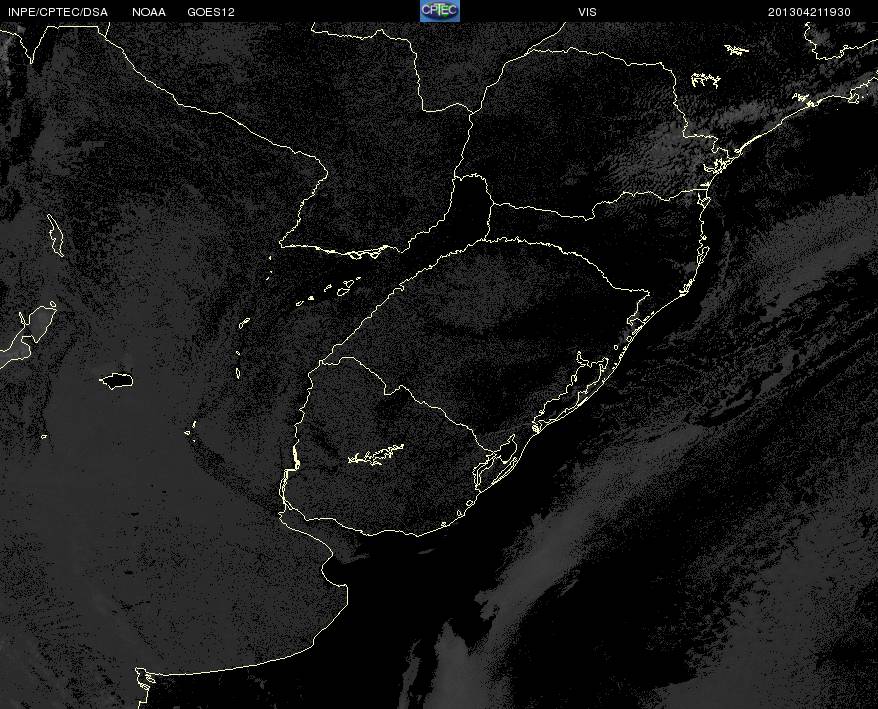The height and width of the screenshot is (709, 878).
Task: Click the NOAA header label
Action: [x=149, y=12]
